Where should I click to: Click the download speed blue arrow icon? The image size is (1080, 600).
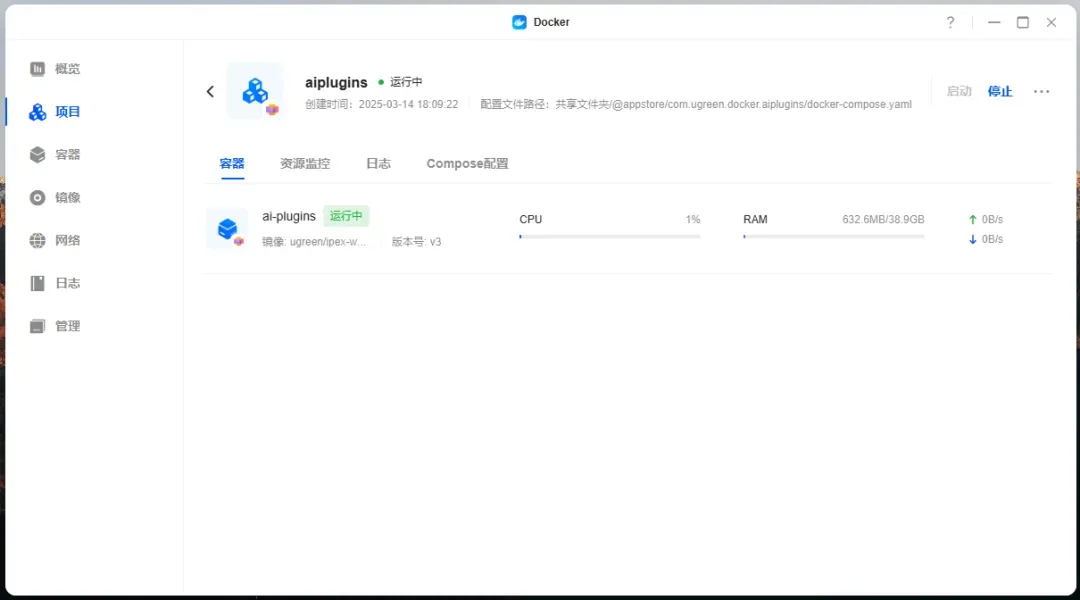click(973, 240)
